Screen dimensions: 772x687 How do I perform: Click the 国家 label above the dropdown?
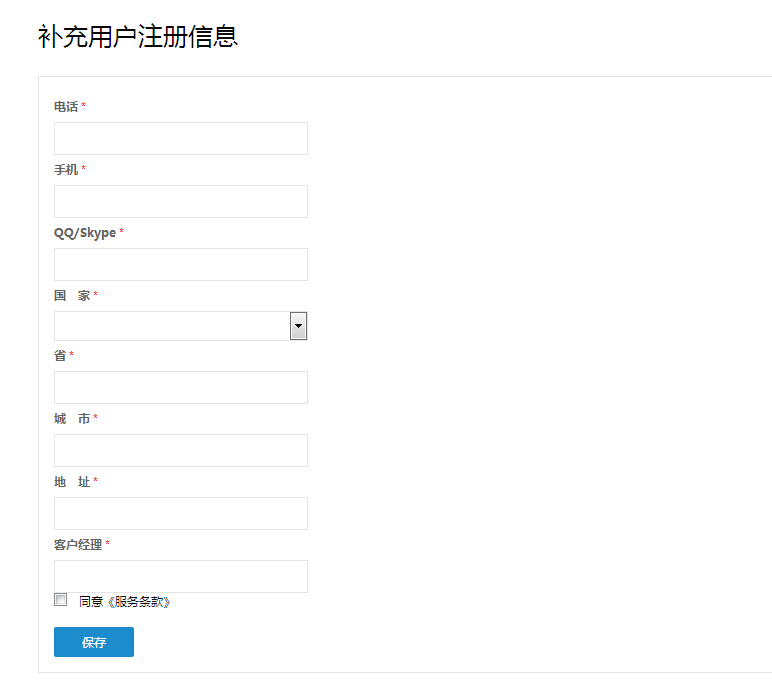72,296
